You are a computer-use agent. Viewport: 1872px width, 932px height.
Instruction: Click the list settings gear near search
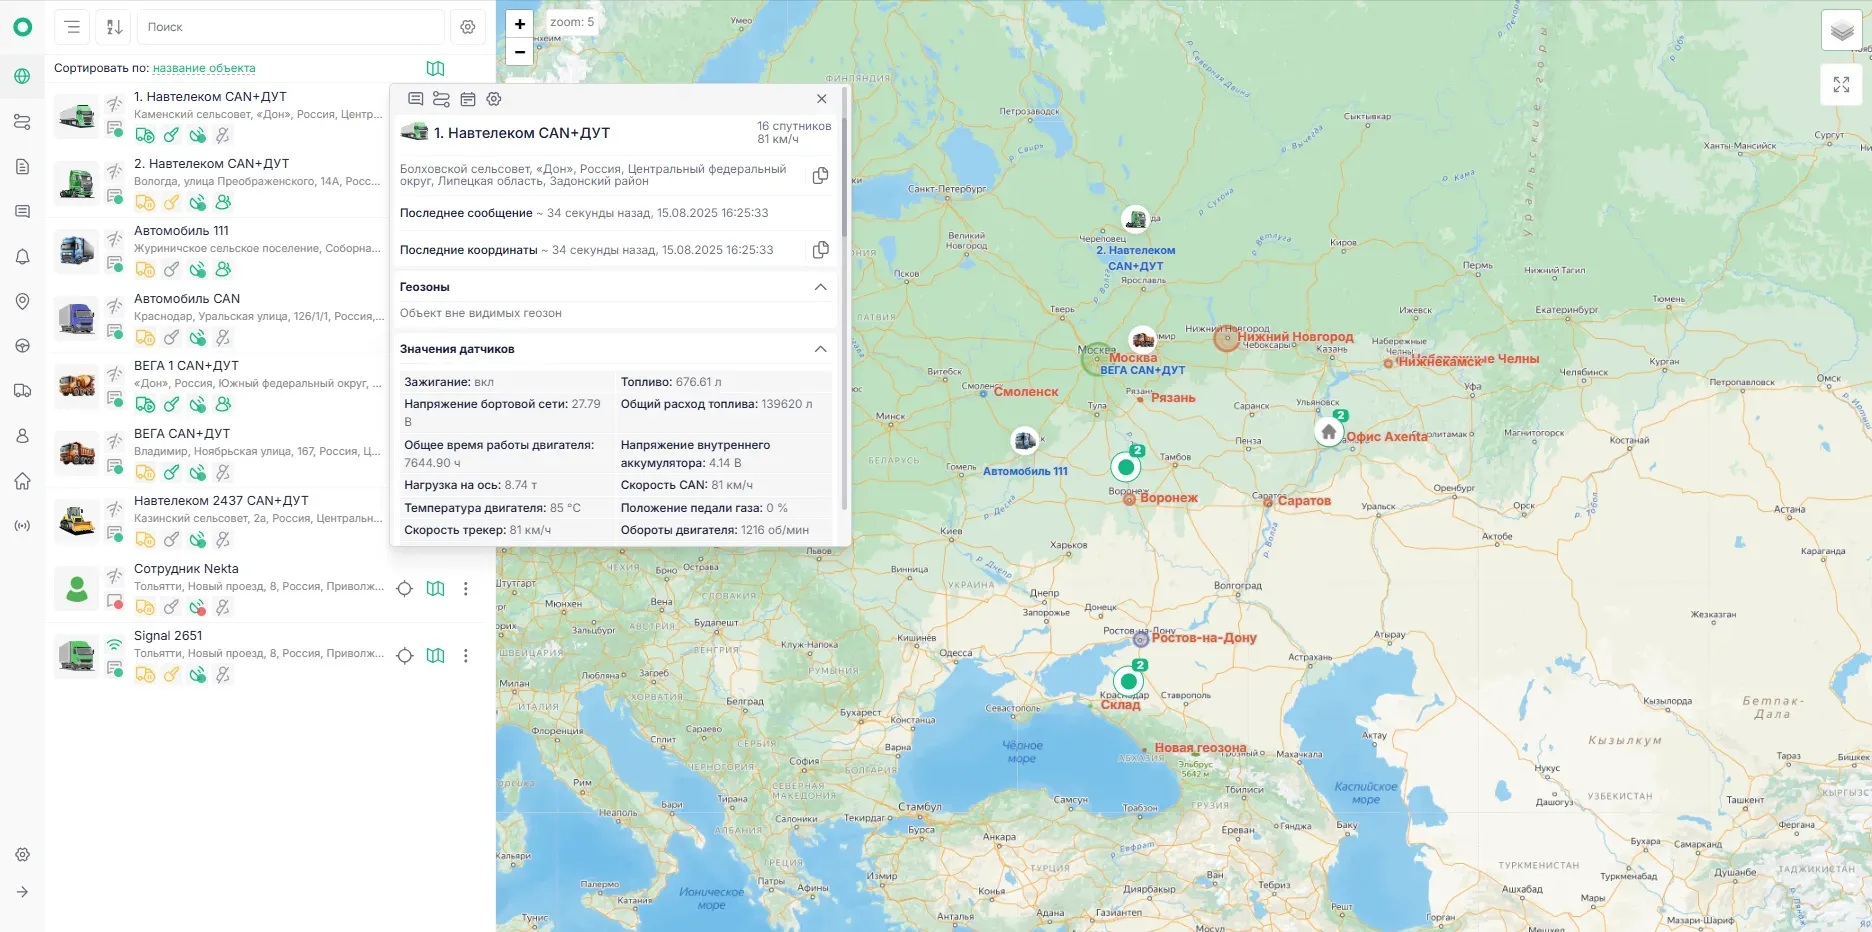pos(468,27)
